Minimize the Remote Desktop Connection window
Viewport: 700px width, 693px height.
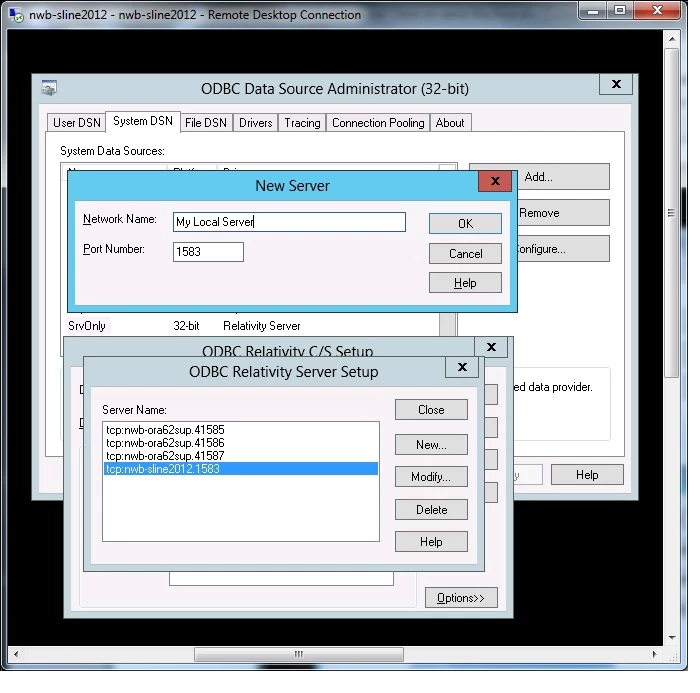[x=593, y=11]
